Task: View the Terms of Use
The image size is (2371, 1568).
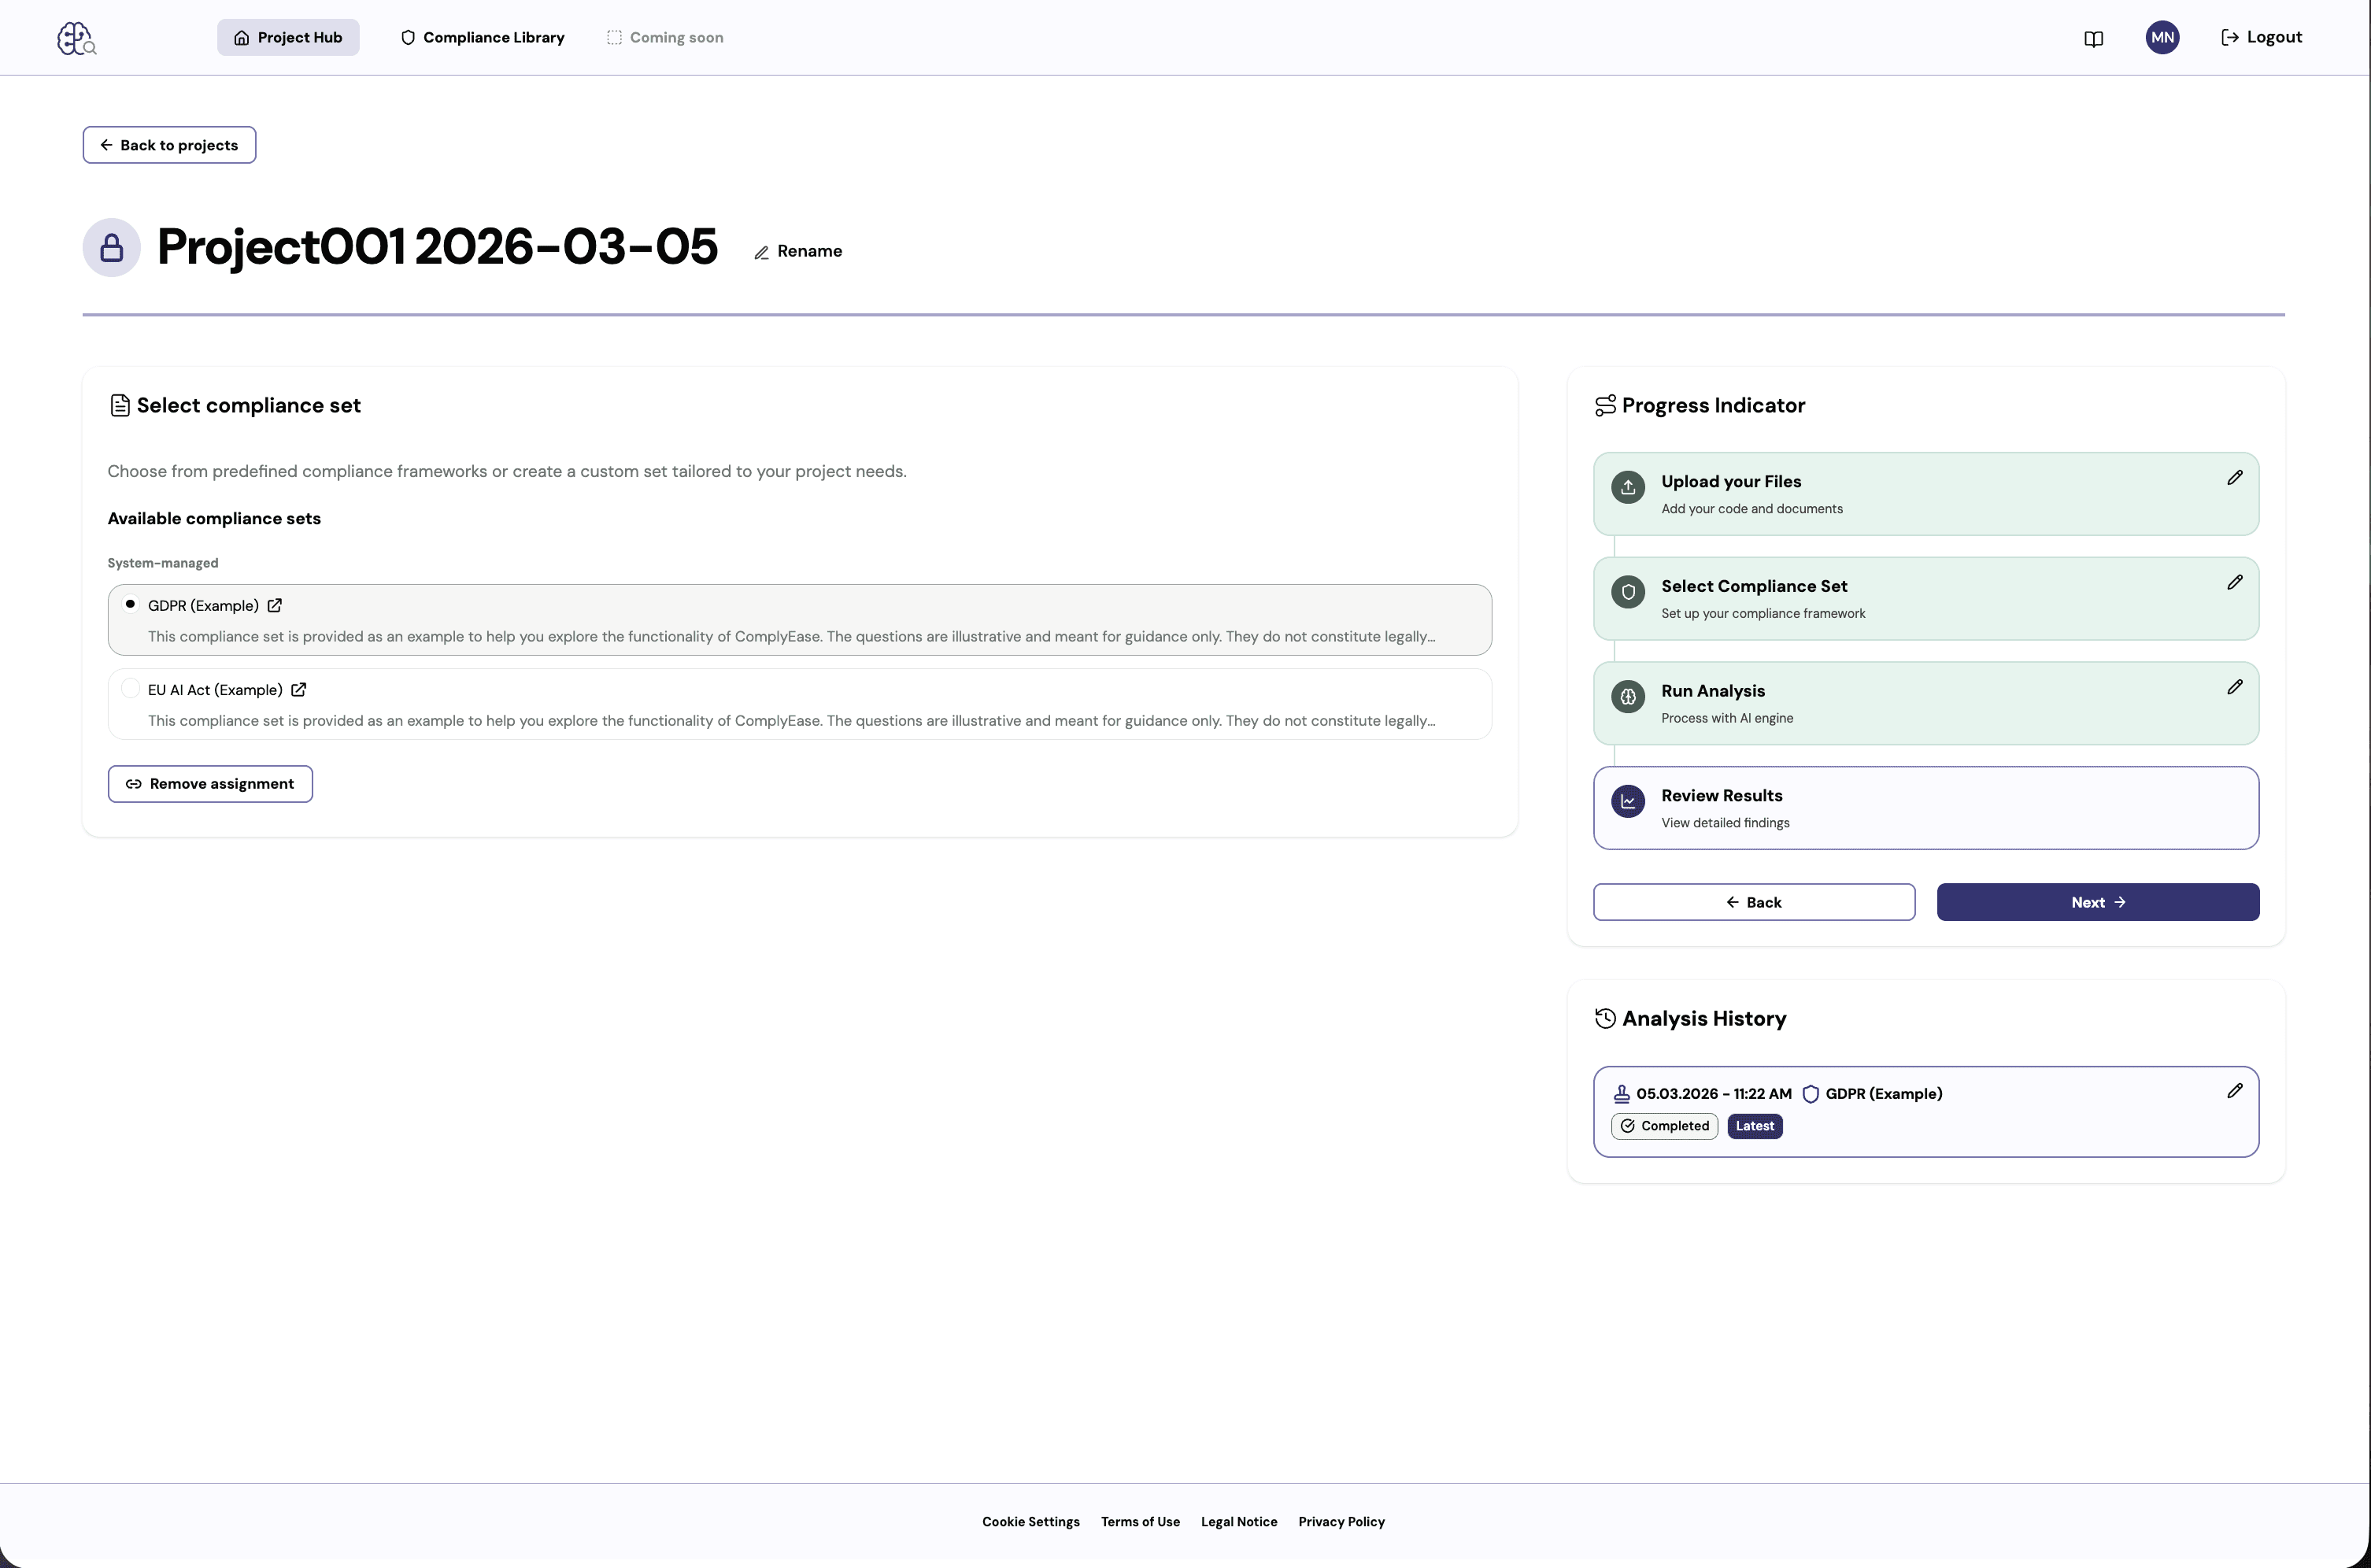Action: 1139,1521
